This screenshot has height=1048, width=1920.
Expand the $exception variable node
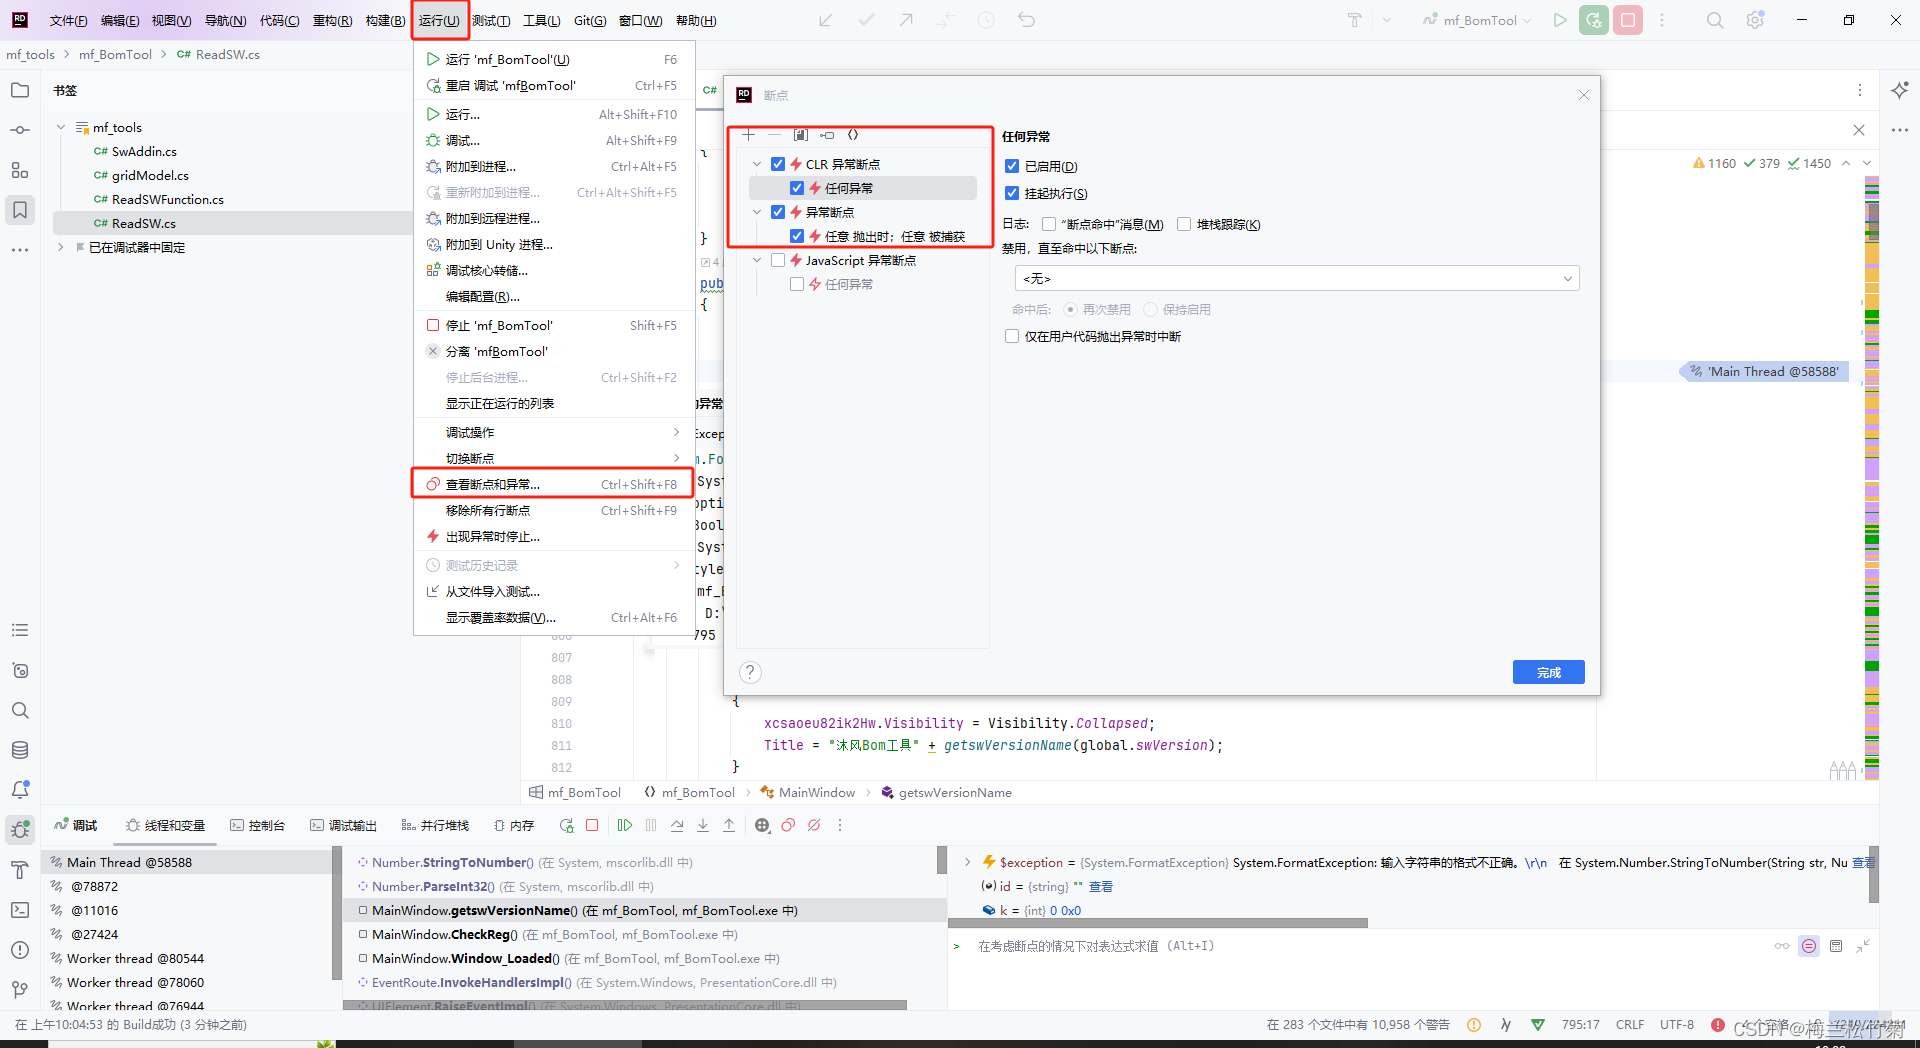click(x=967, y=862)
